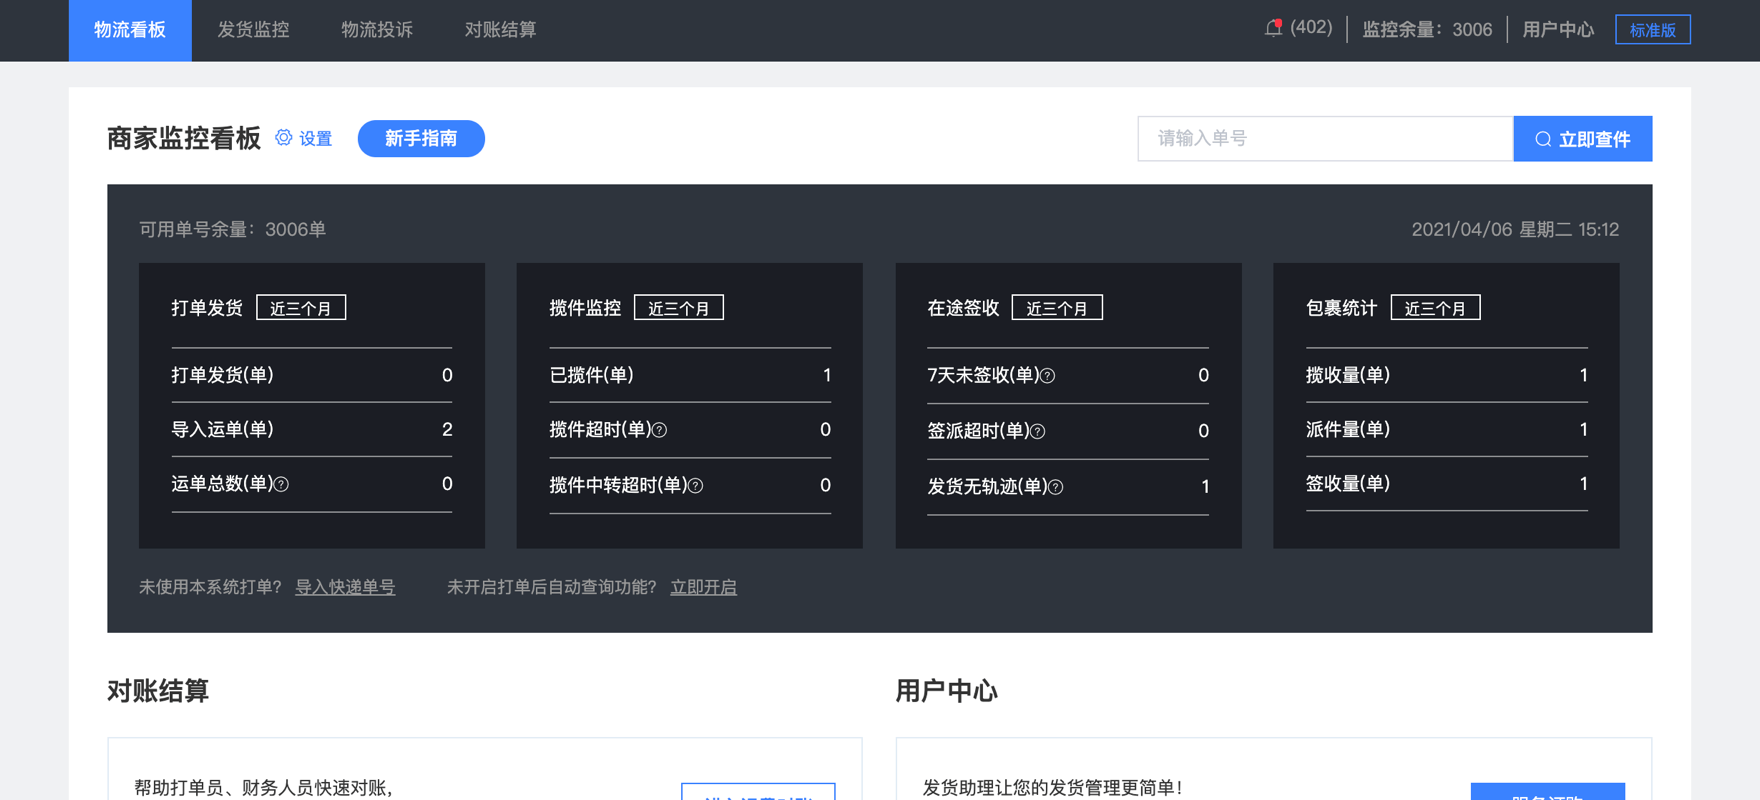Follow the 导入快递单号 link
The image size is (1760, 800).
pyautogui.click(x=345, y=587)
